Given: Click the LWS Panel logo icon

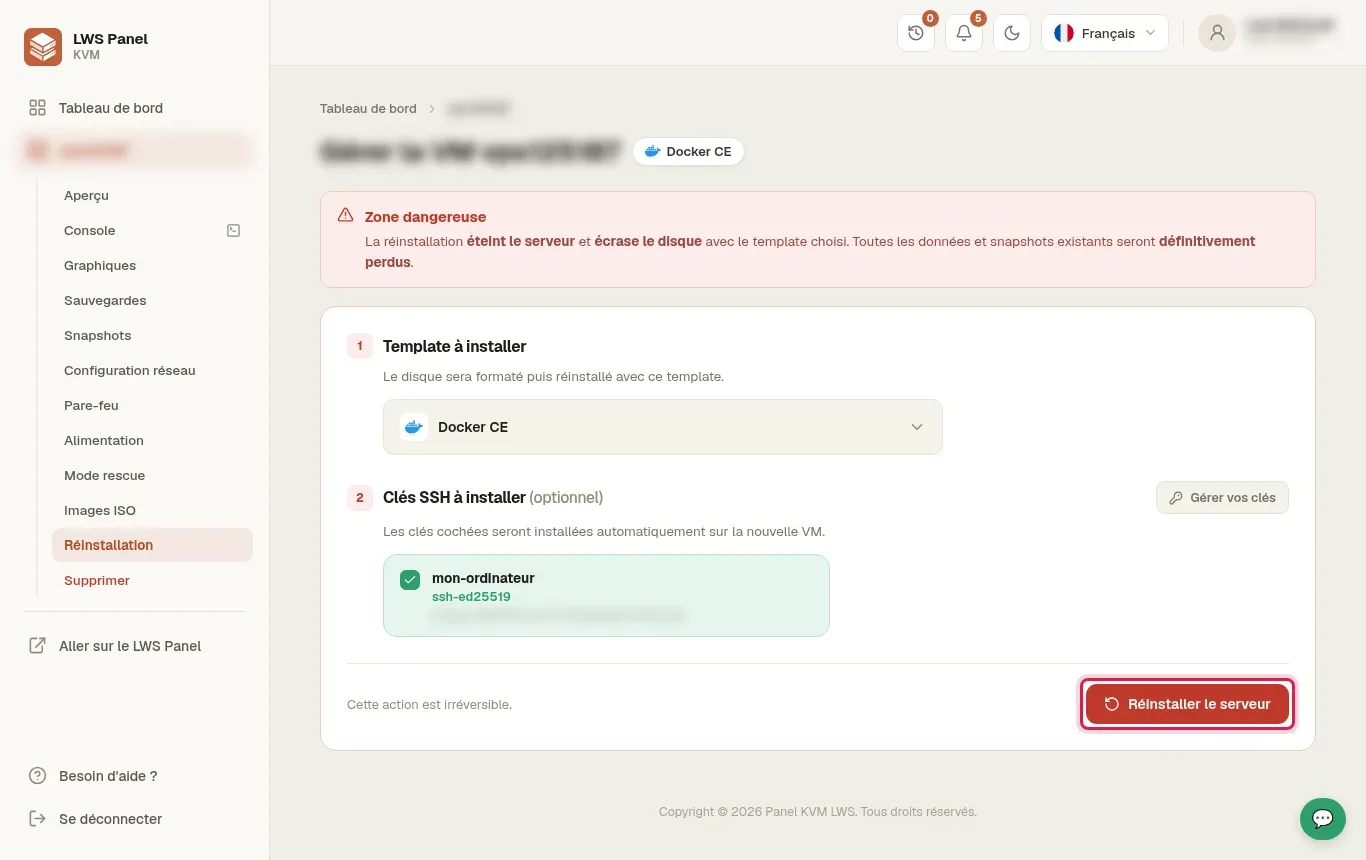Looking at the screenshot, I should point(43,47).
